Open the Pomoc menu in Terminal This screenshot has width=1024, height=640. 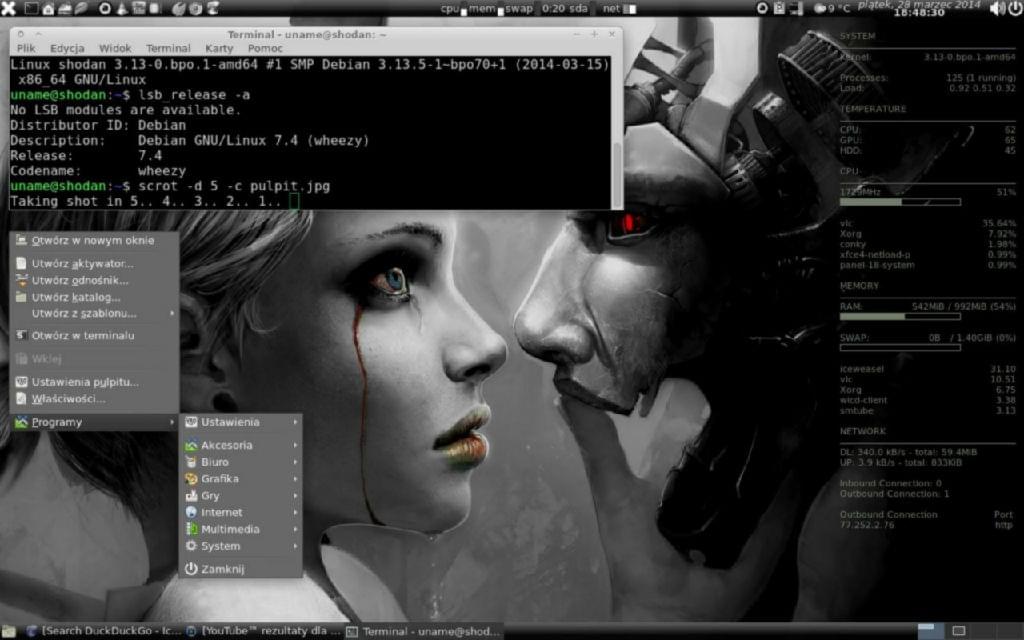[x=265, y=48]
